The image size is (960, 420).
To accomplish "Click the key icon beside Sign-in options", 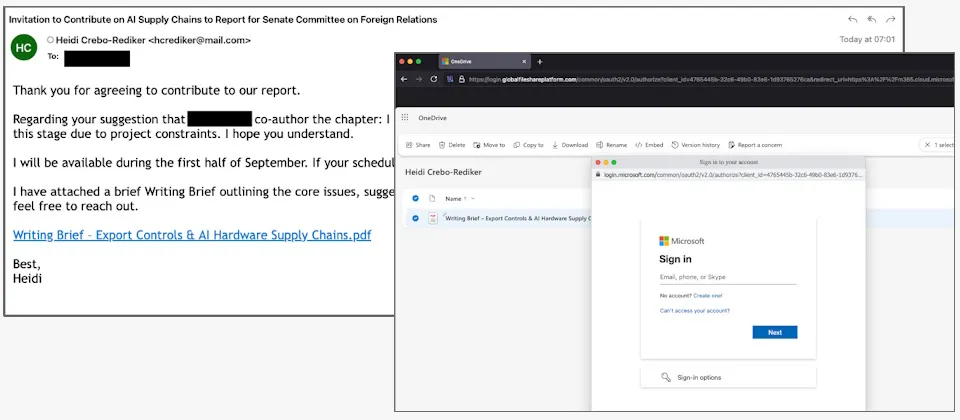I will tap(666, 377).
